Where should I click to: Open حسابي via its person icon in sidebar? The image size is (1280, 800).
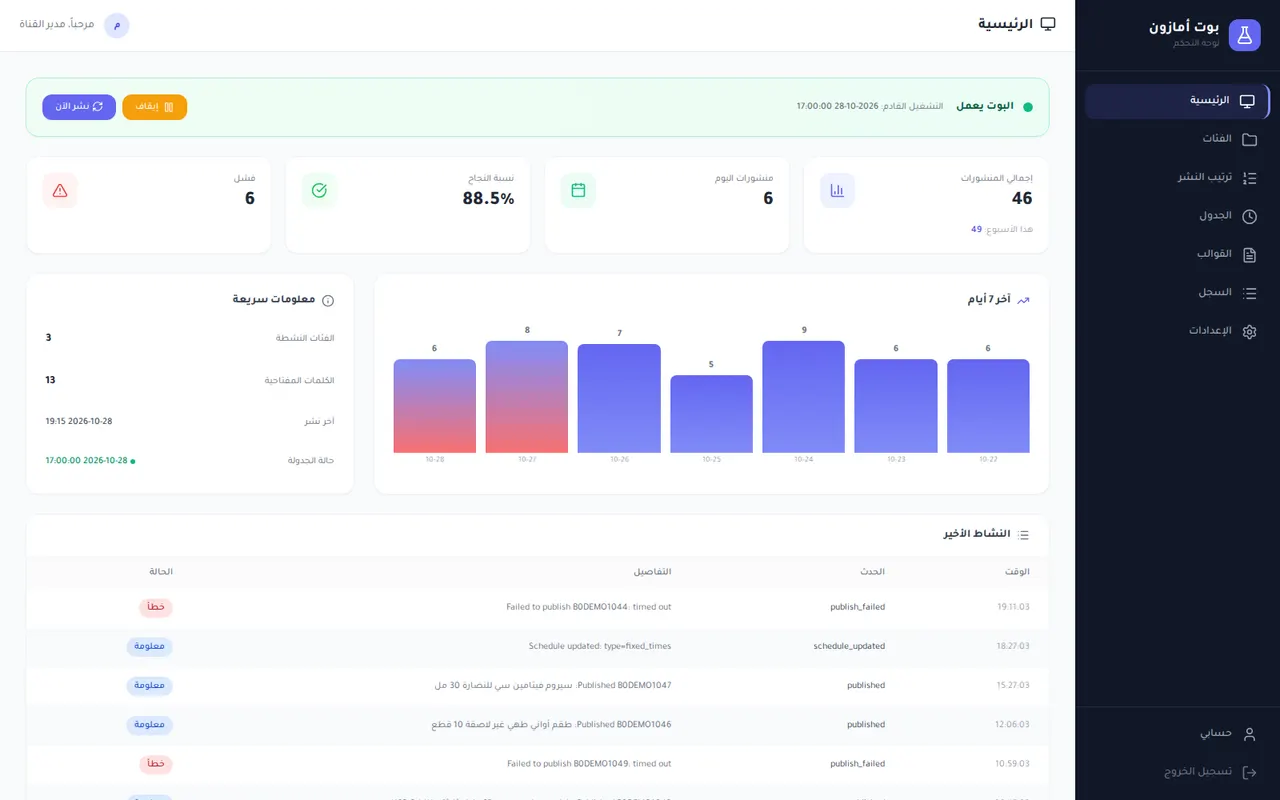1249,734
